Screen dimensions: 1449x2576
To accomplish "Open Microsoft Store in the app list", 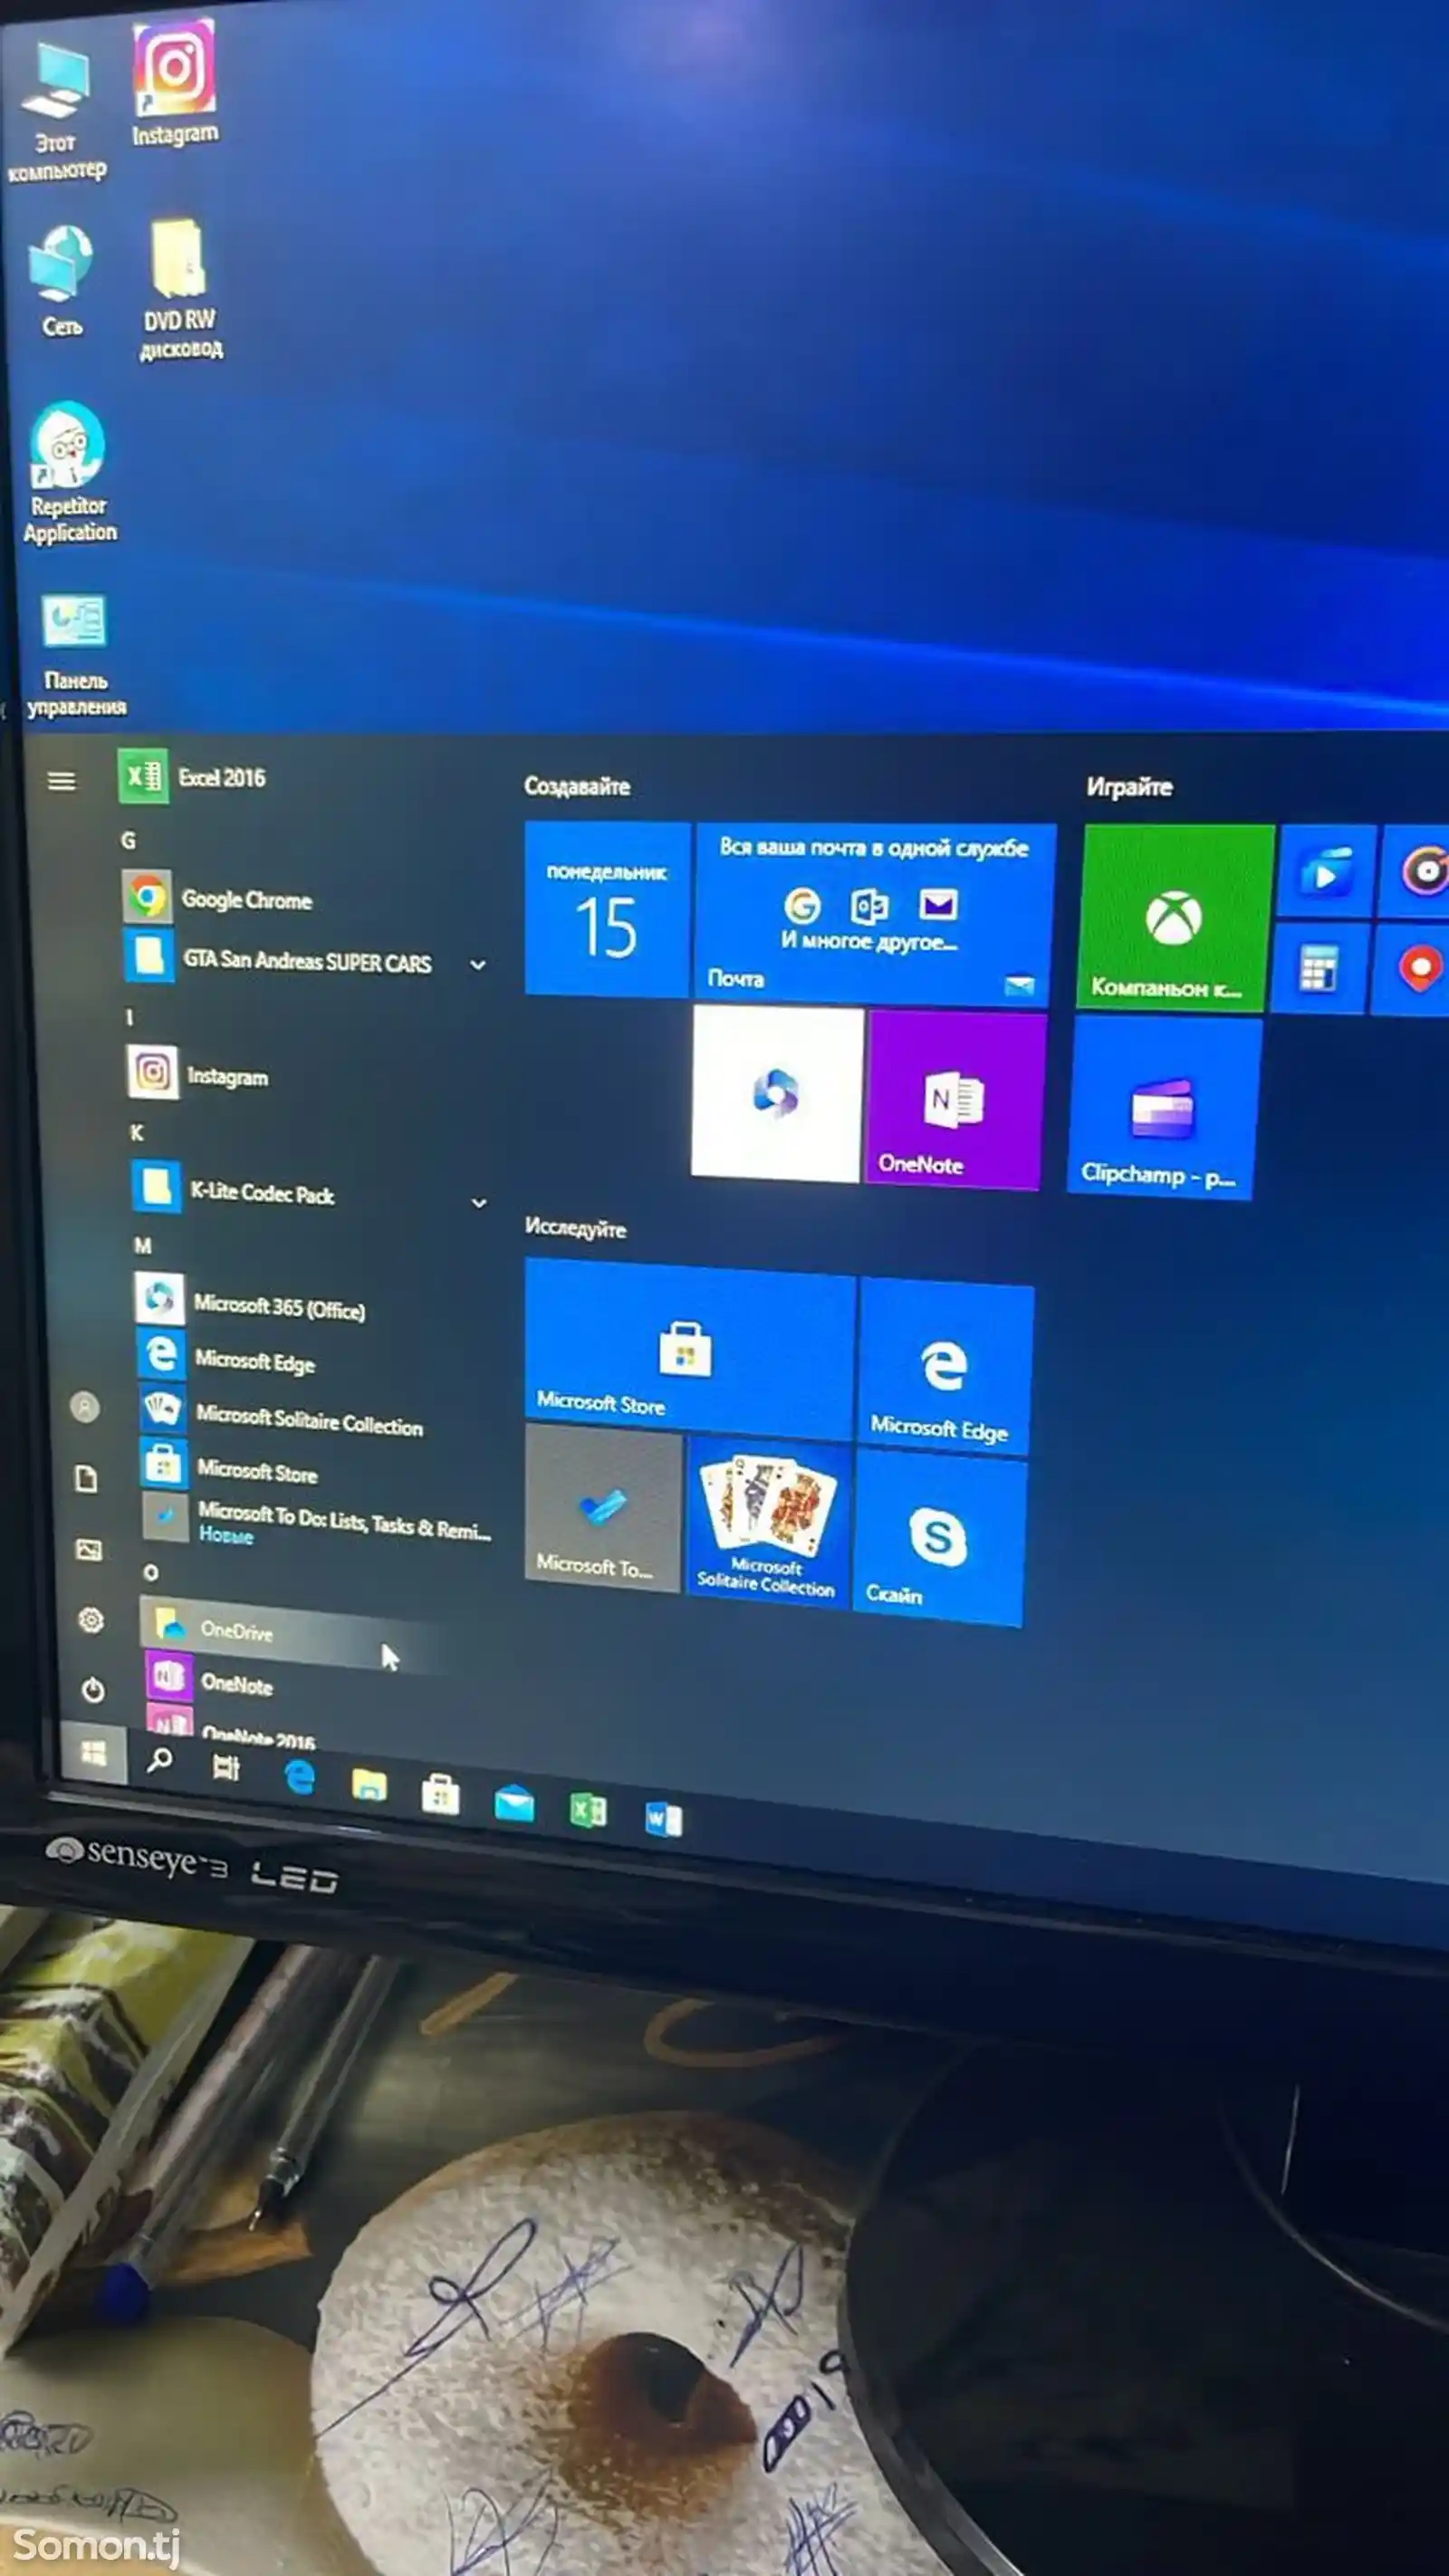I will [230, 1468].
